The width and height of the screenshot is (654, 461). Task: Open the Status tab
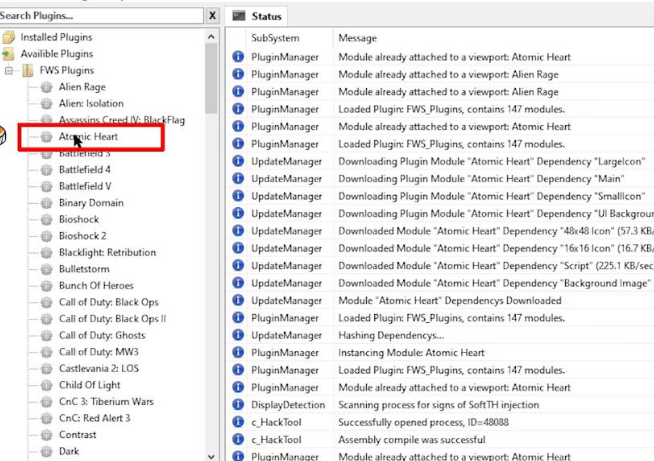point(257,16)
